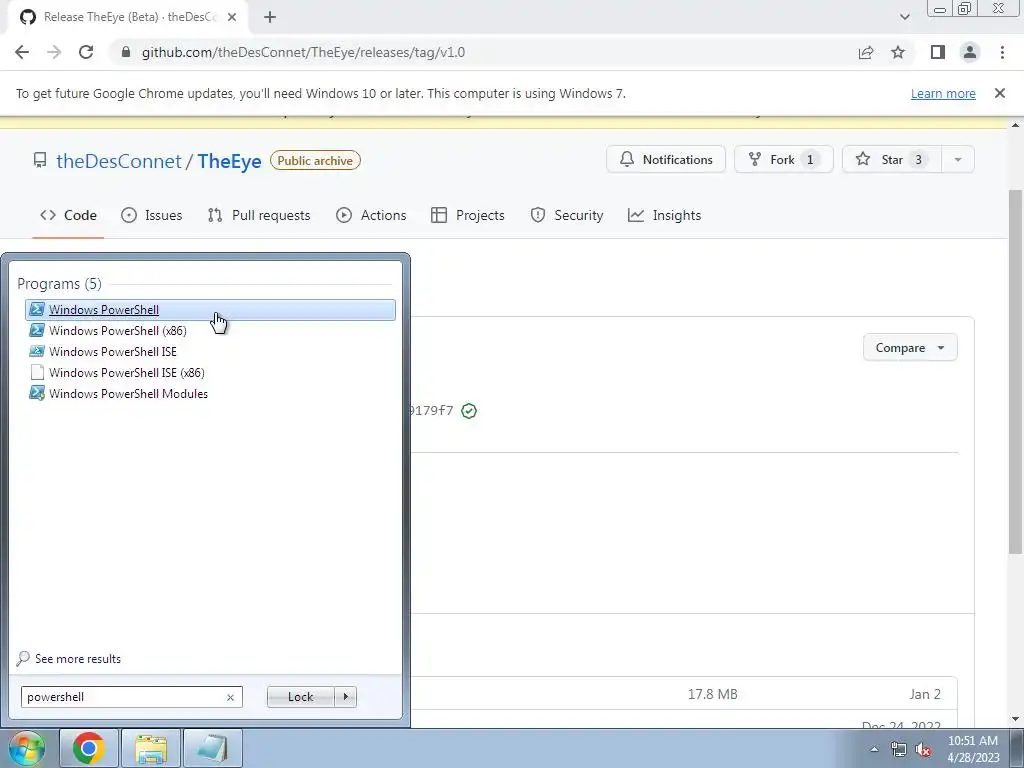This screenshot has width=1024, height=768.
Task: Click the address bar URL
Action: pos(303,52)
